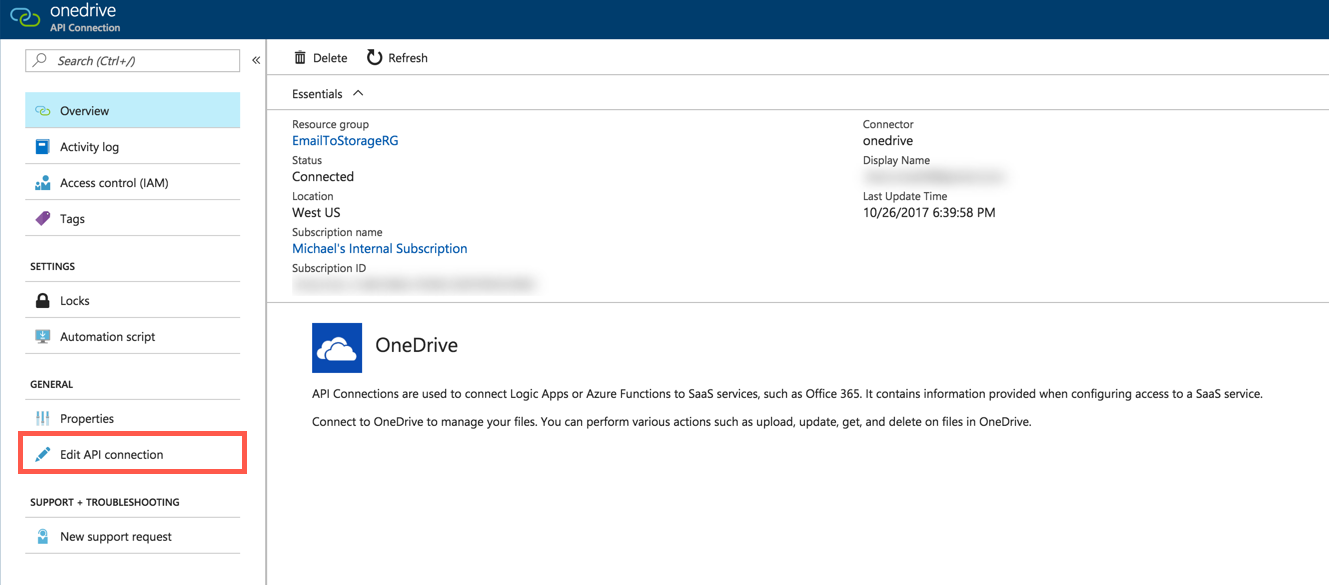Open Michael's Internal Subscription link

380,249
